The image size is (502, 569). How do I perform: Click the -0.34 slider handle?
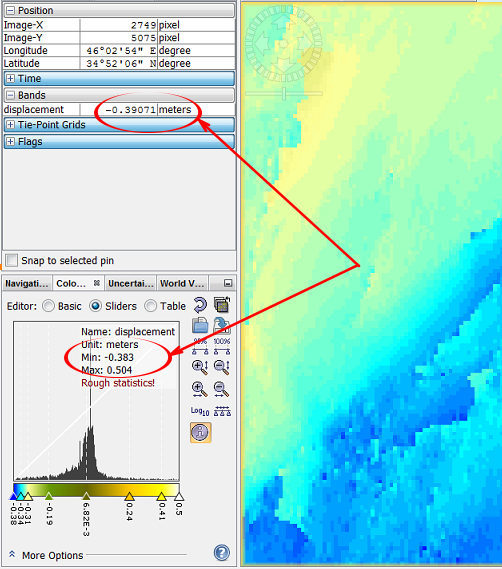click(x=20, y=496)
